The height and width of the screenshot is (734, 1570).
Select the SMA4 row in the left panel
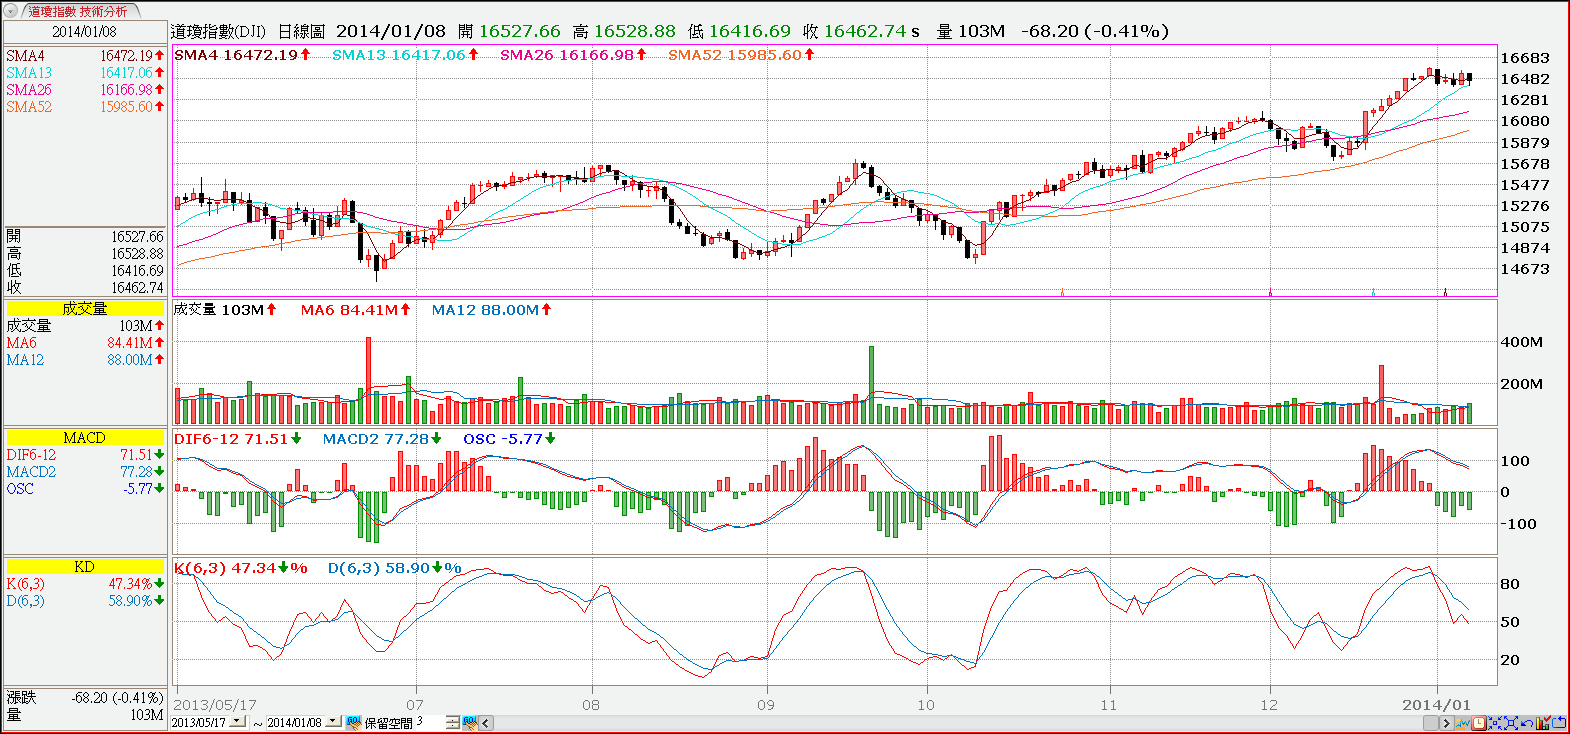click(85, 56)
